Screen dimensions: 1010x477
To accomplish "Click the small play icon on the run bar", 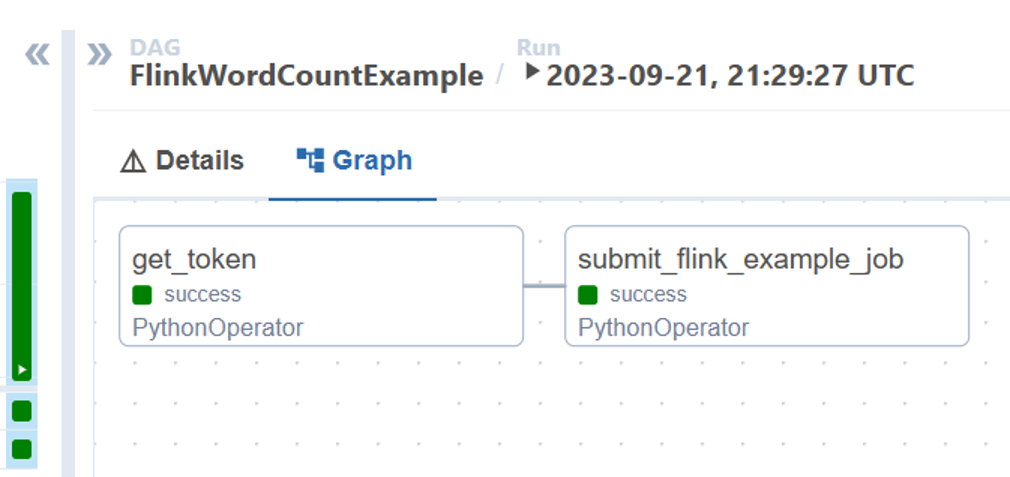I will point(22,370).
